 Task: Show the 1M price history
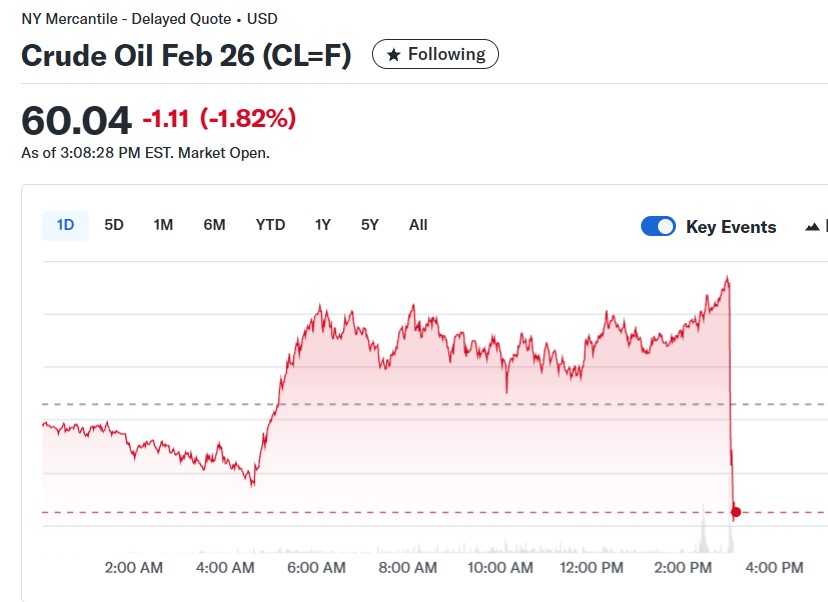(163, 225)
